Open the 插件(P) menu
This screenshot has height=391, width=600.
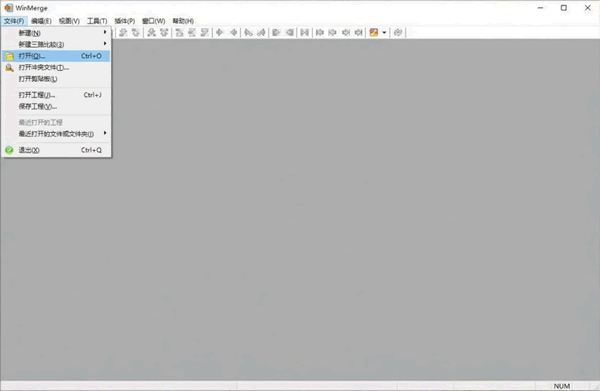tap(125, 21)
